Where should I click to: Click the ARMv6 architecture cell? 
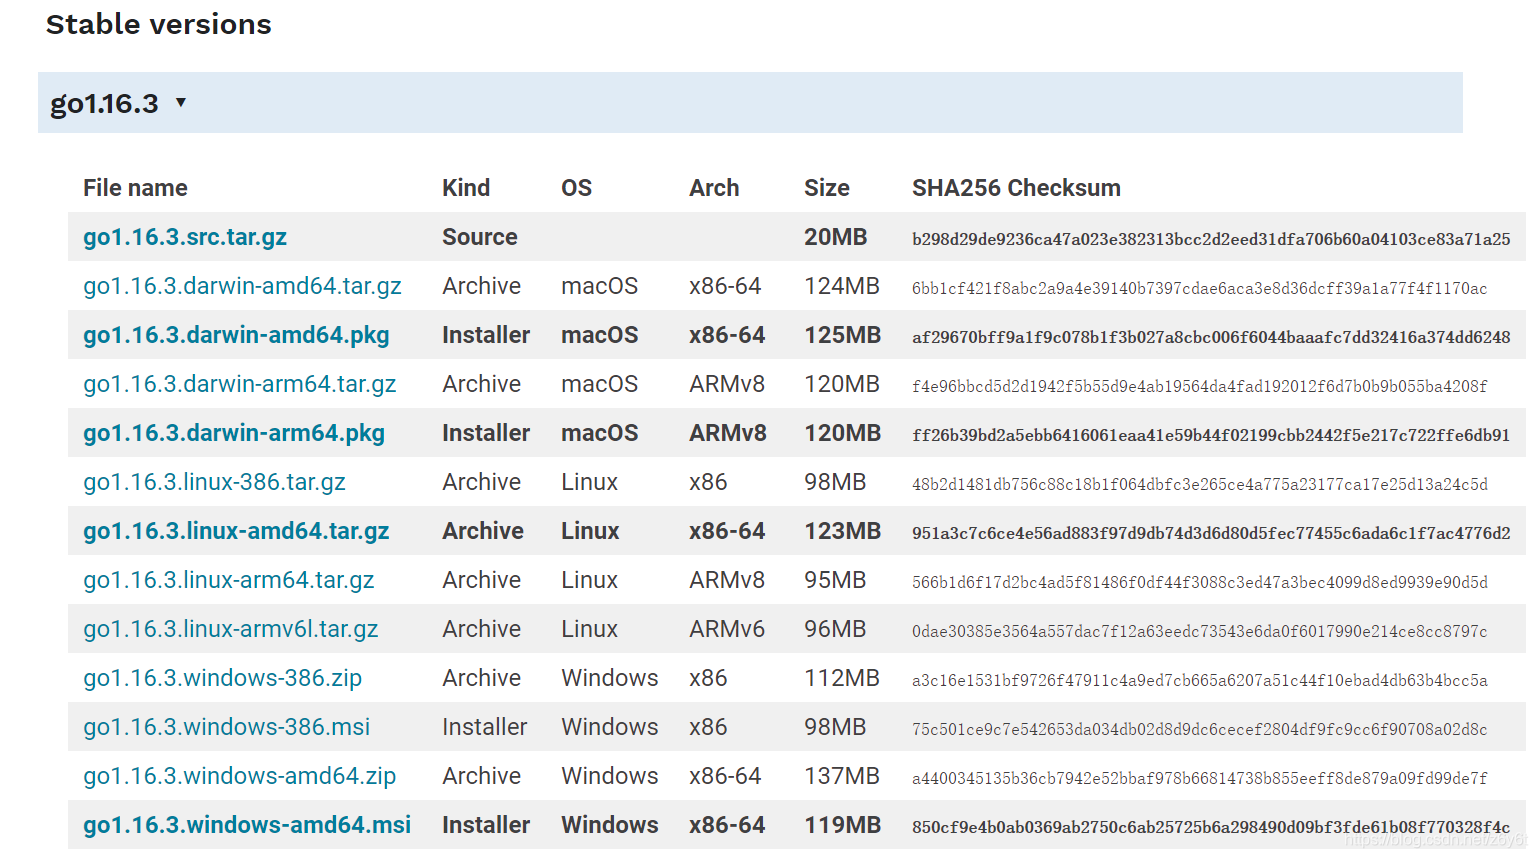(x=727, y=629)
